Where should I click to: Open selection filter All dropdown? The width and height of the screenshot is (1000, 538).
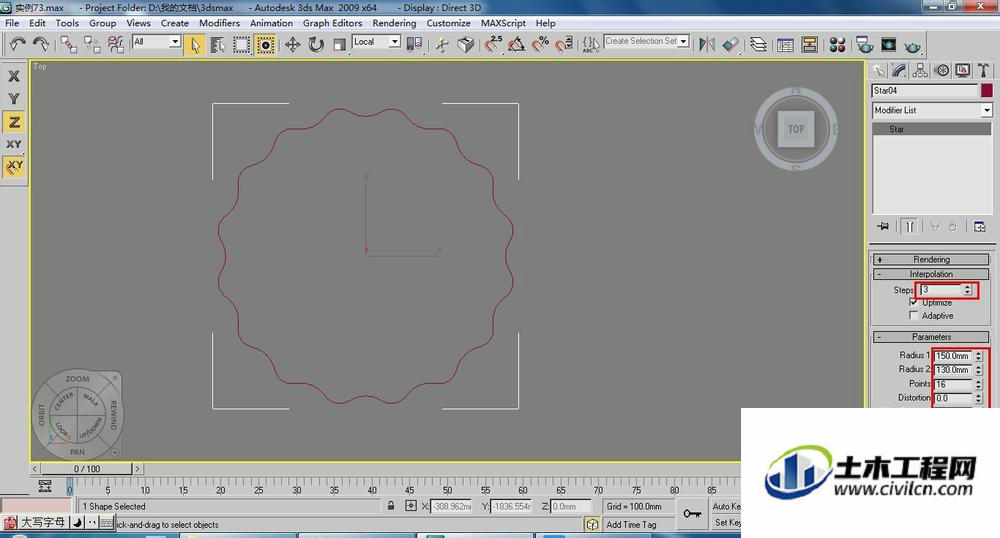[156, 41]
